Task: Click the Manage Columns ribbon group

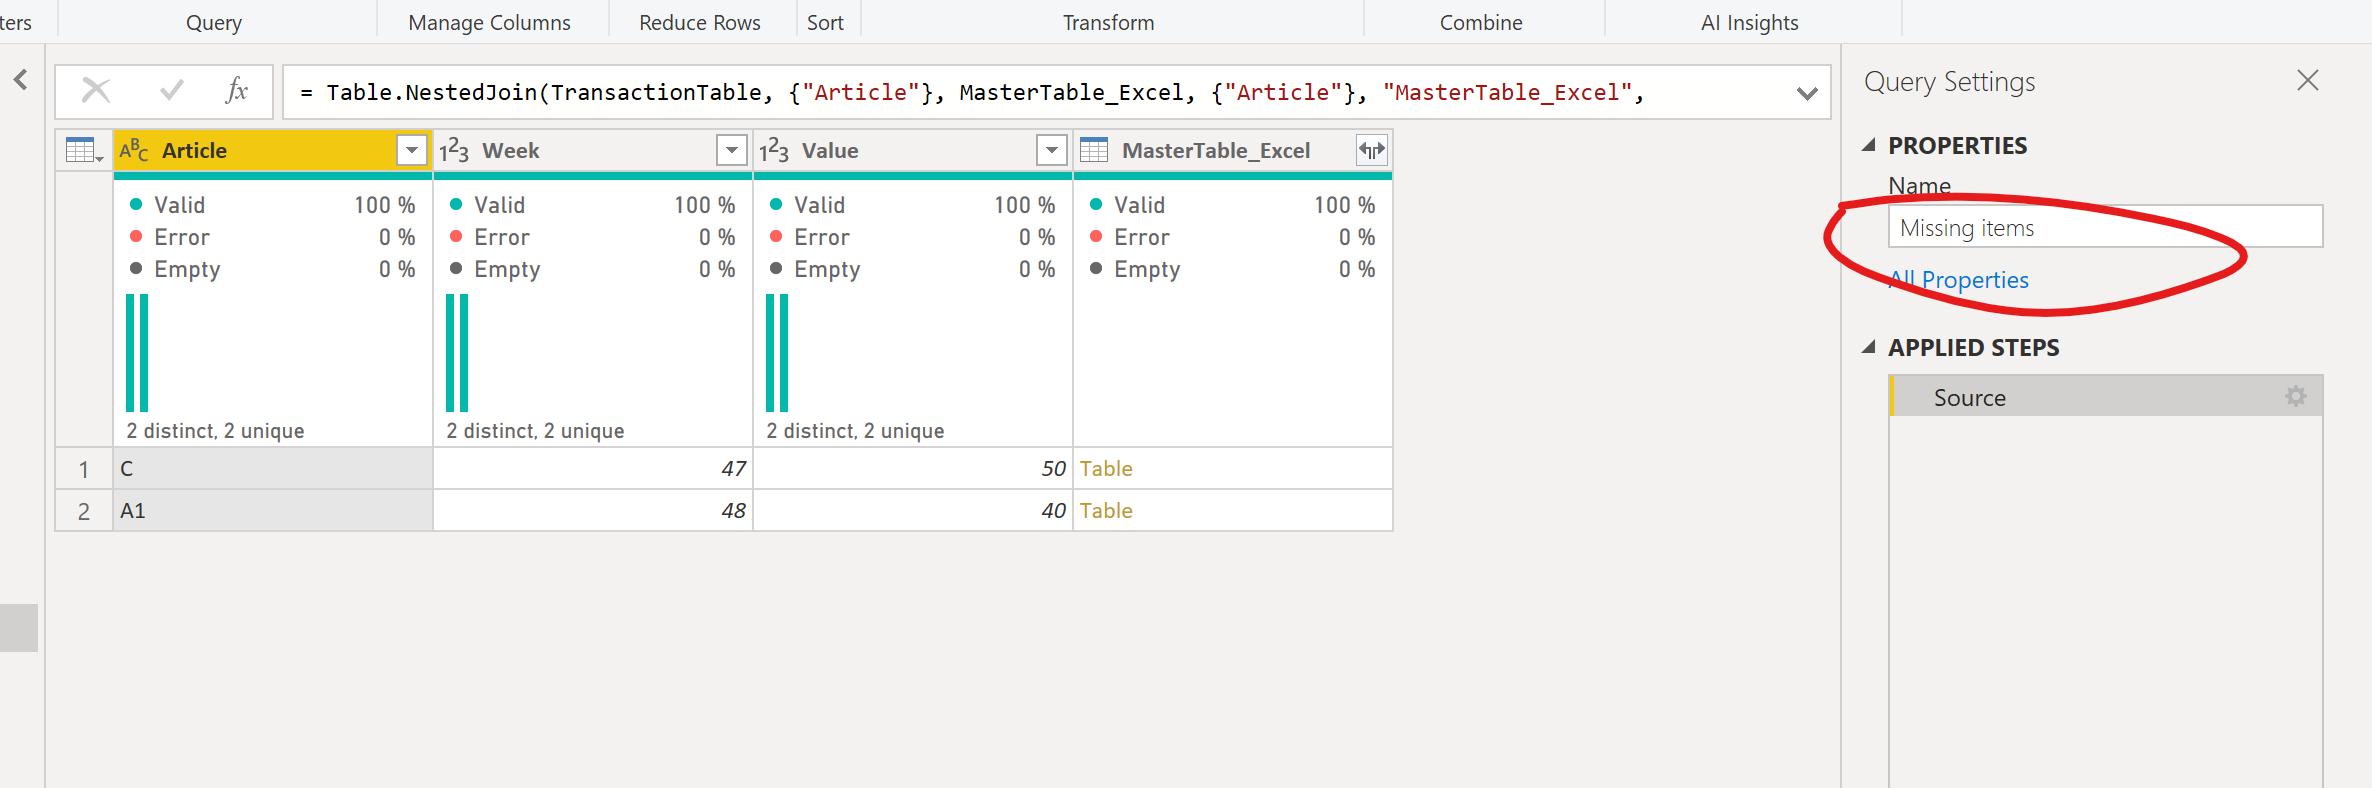Action: (490, 22)
